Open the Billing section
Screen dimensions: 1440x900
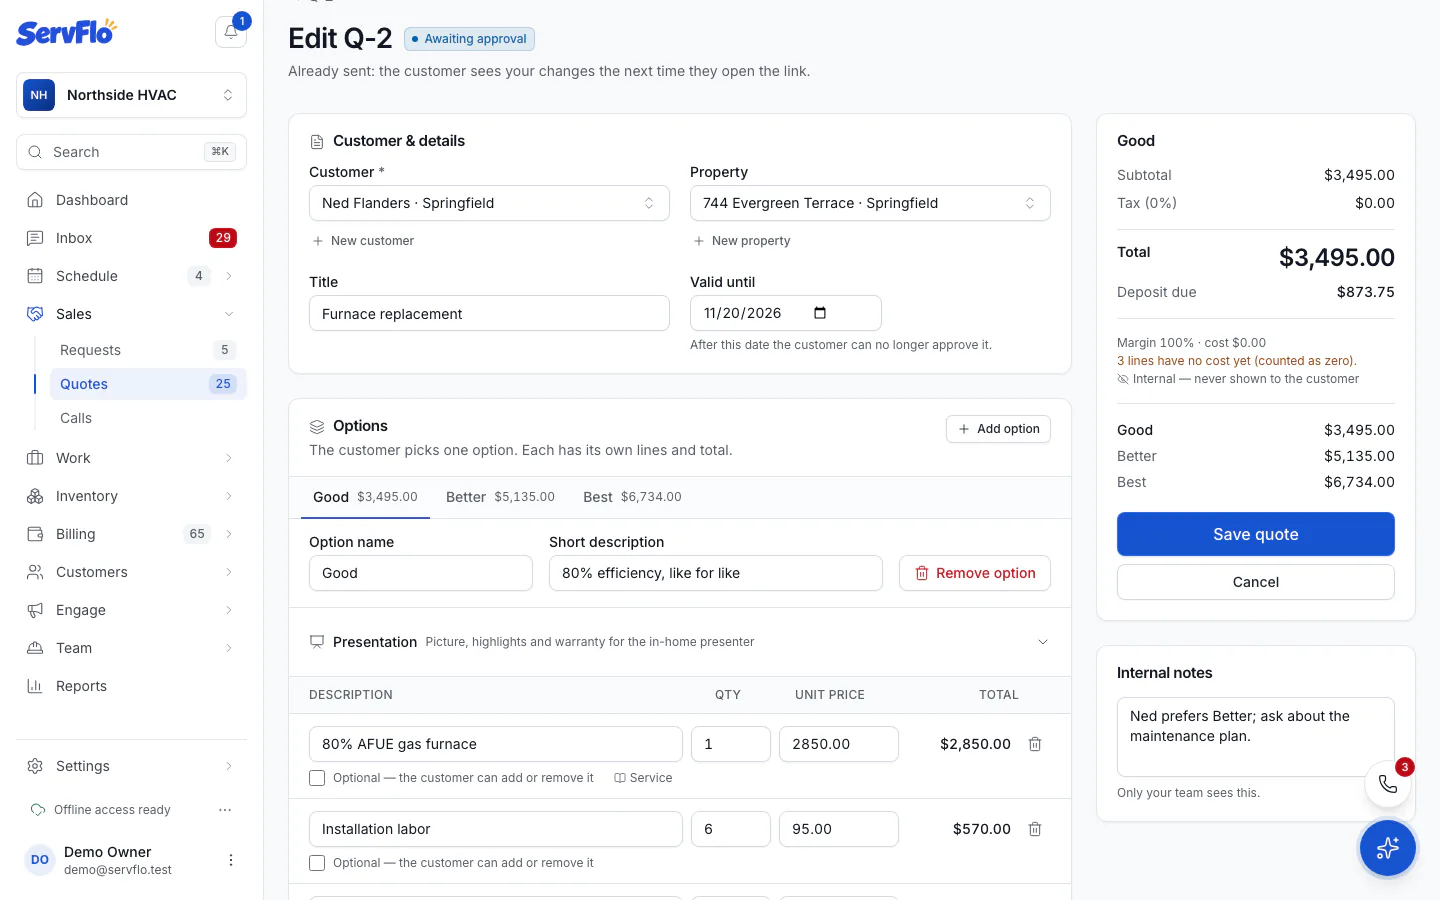point(131,534)
